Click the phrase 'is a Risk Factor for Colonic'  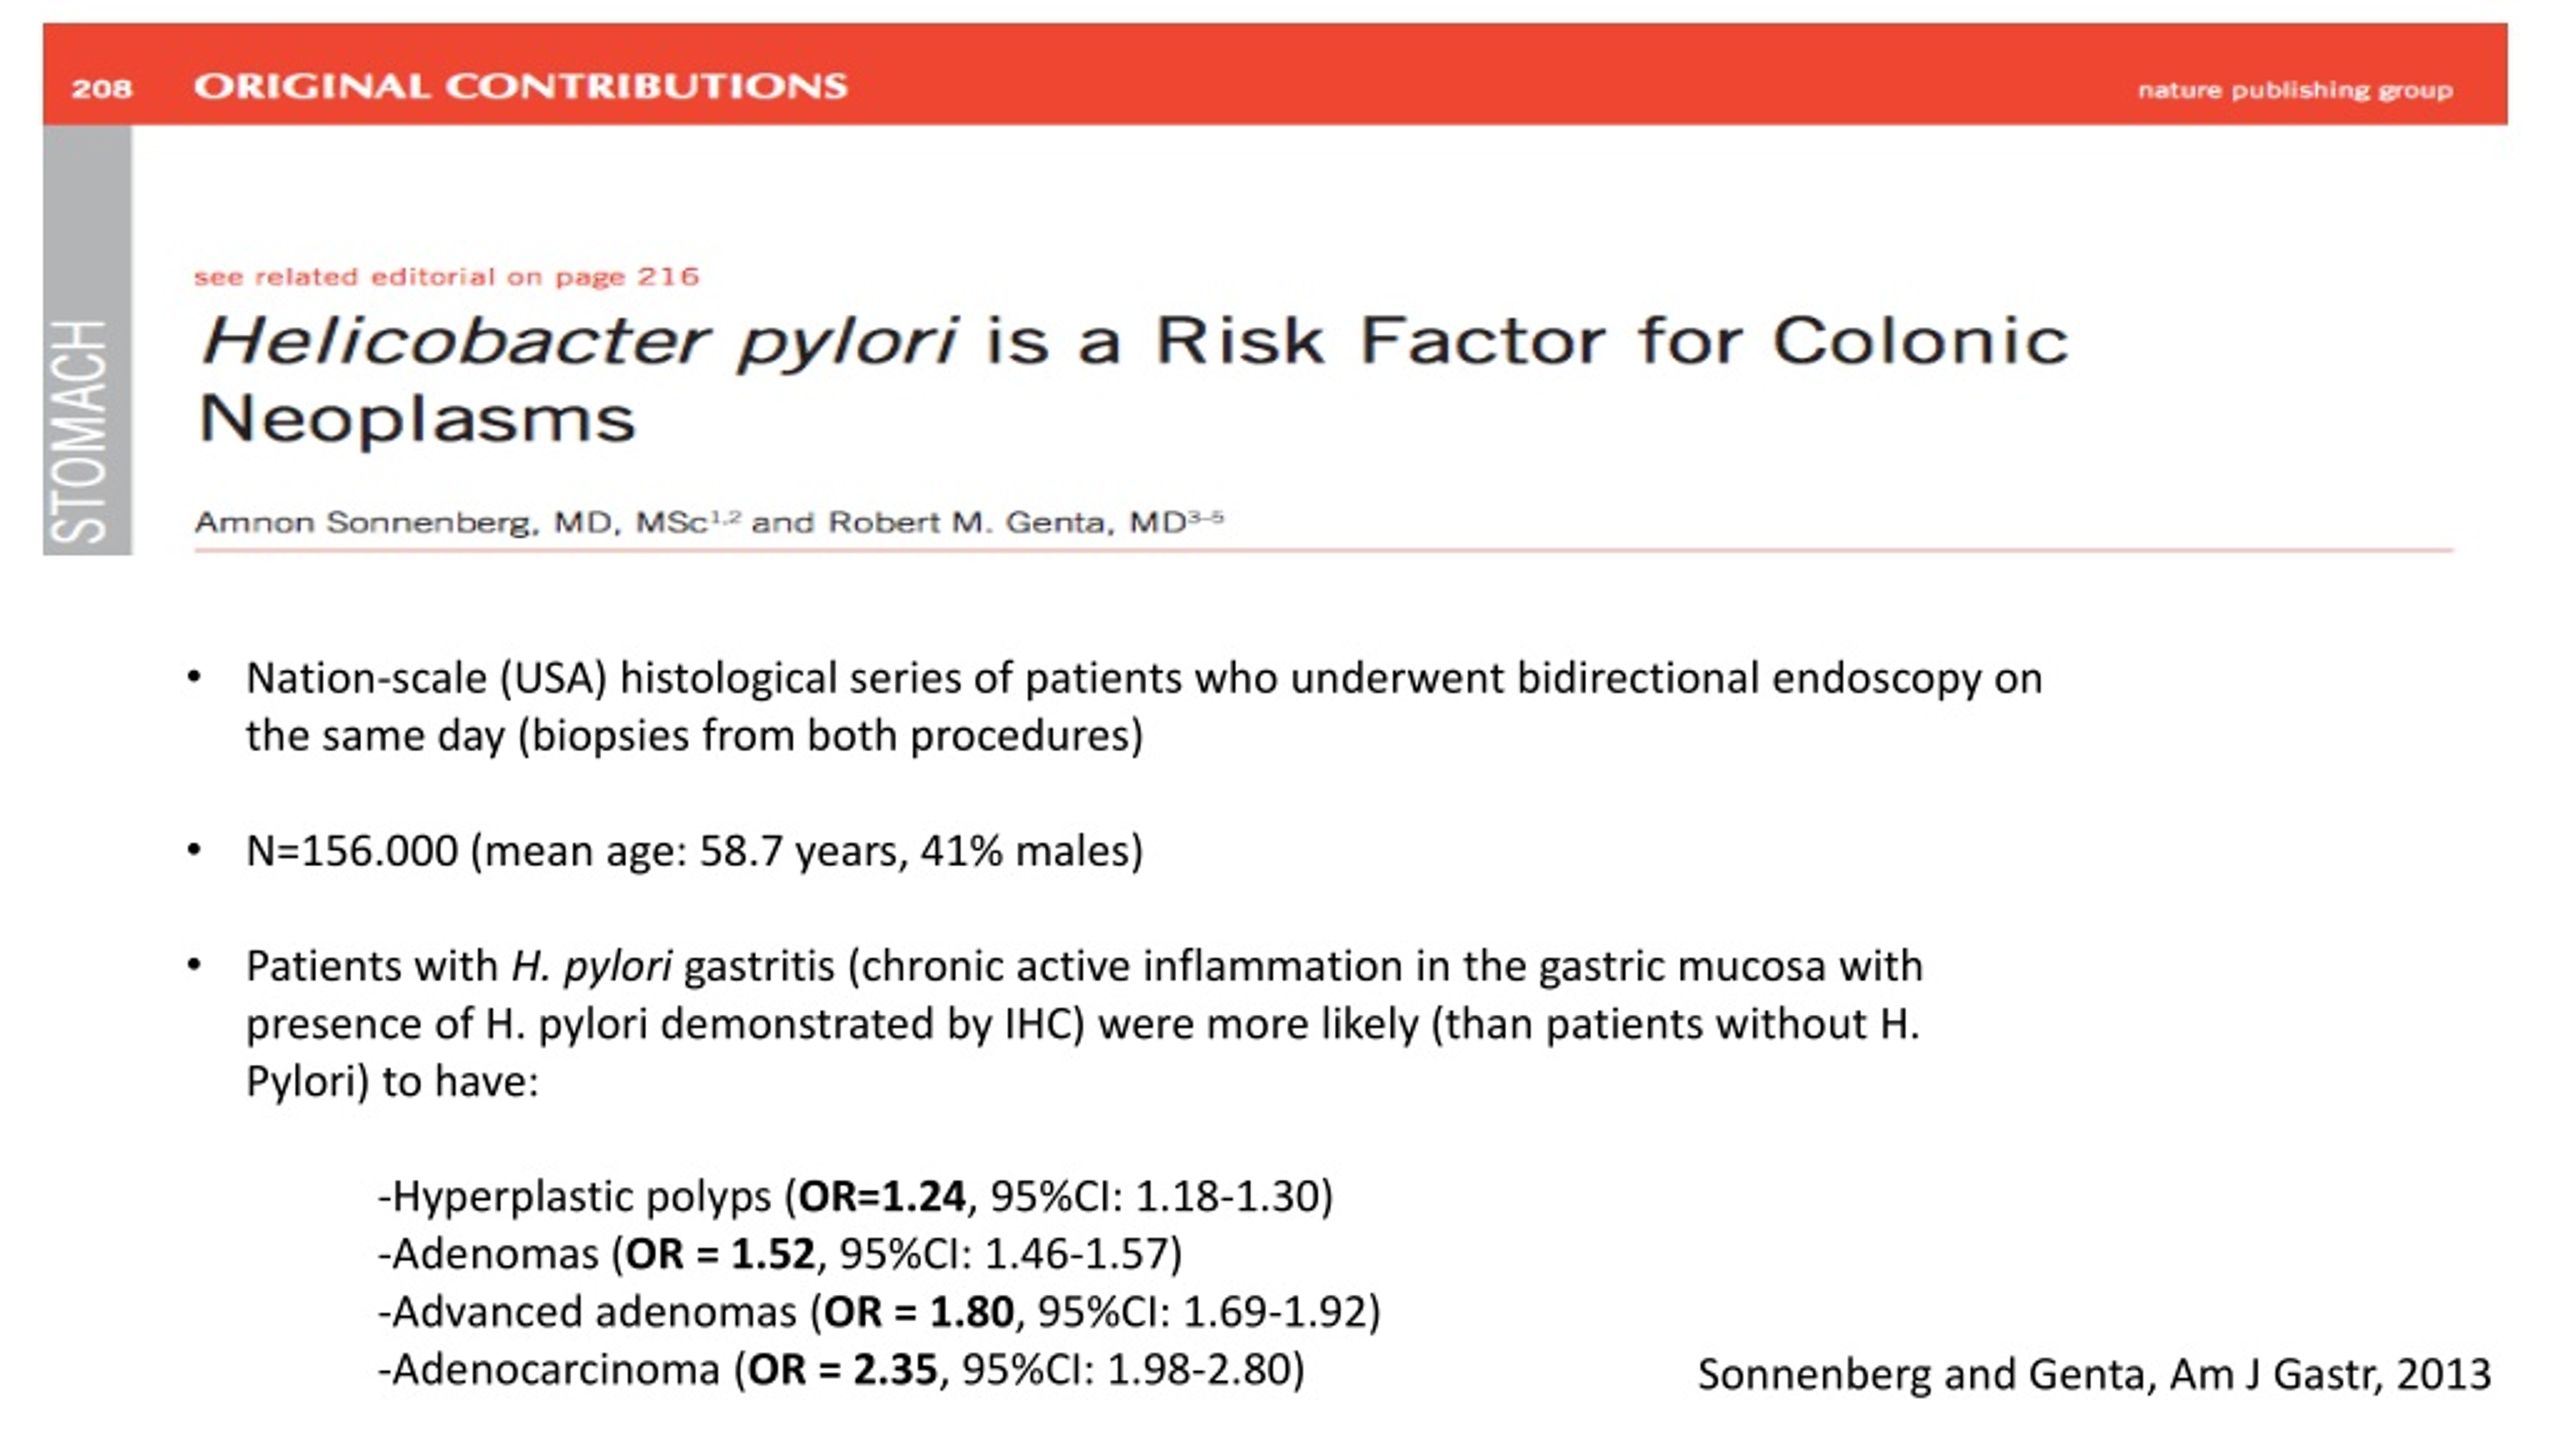[1527, 340]
